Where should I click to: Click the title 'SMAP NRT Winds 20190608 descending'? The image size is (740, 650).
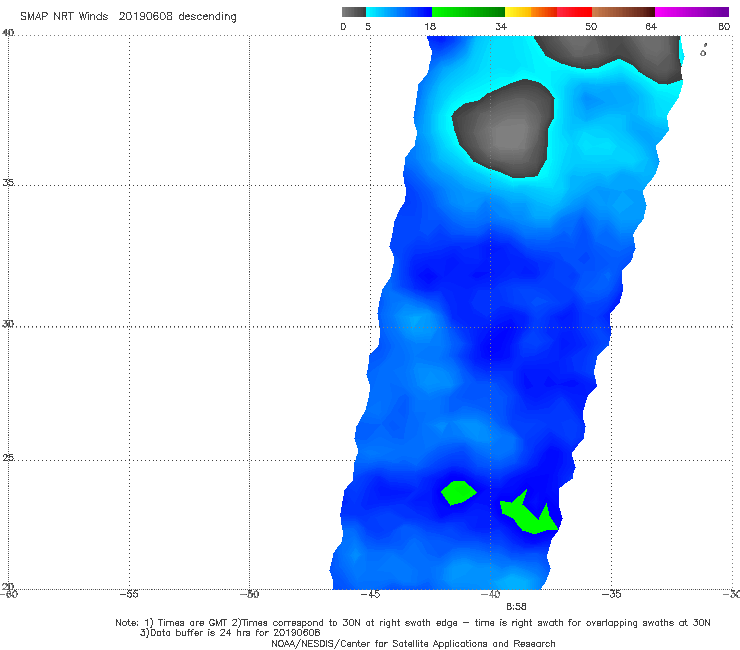pyautogui.click(x=128, y=17)
